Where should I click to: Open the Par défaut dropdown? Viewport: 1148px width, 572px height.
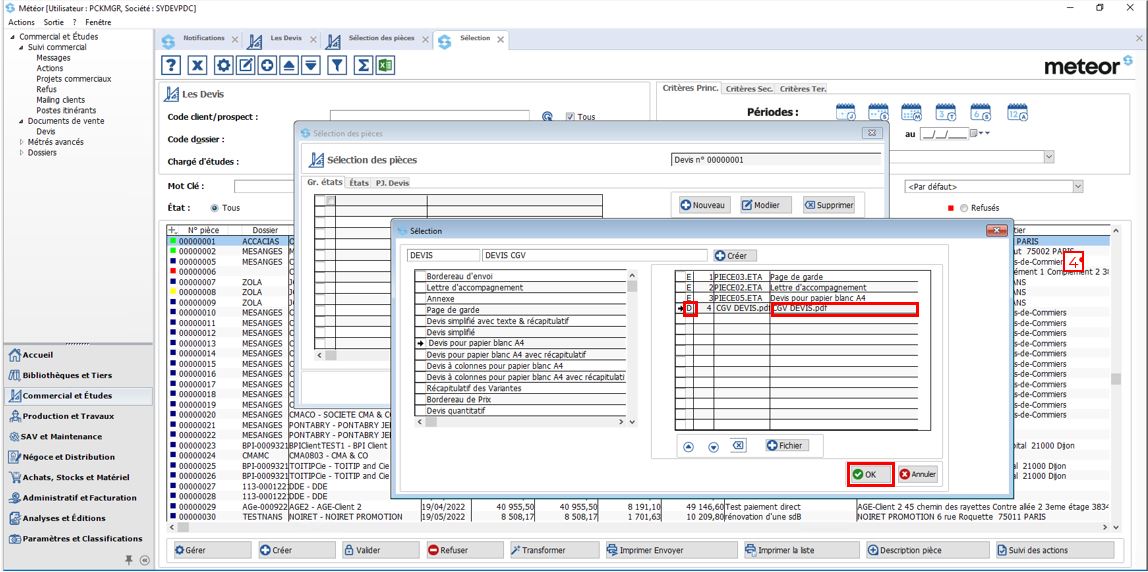click(1077, 187)
